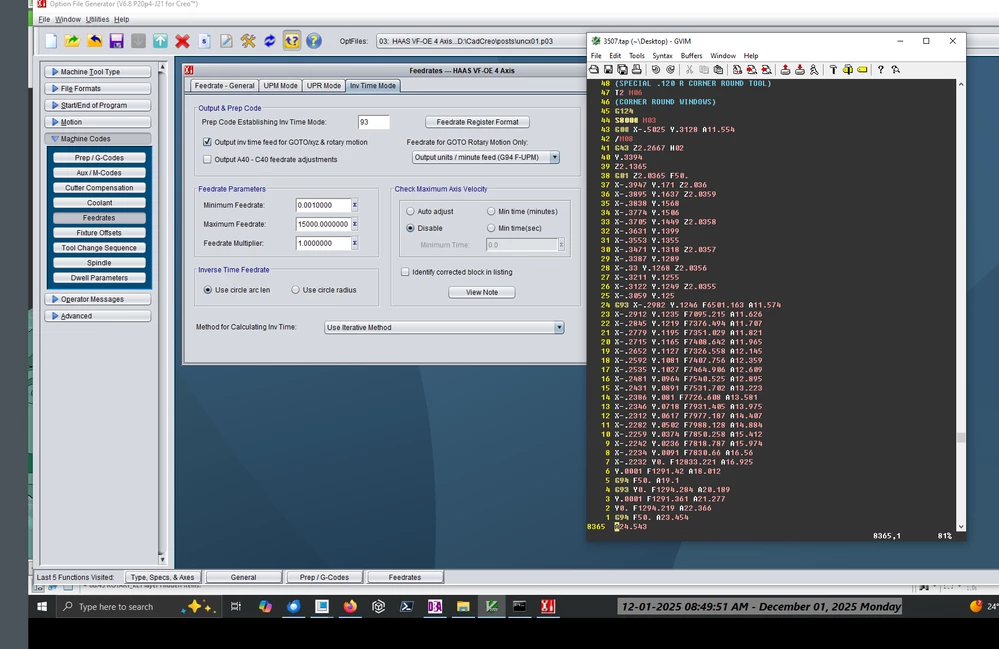
Task: Click the Maximum Feedrate input field
Action: pos(323,224)
